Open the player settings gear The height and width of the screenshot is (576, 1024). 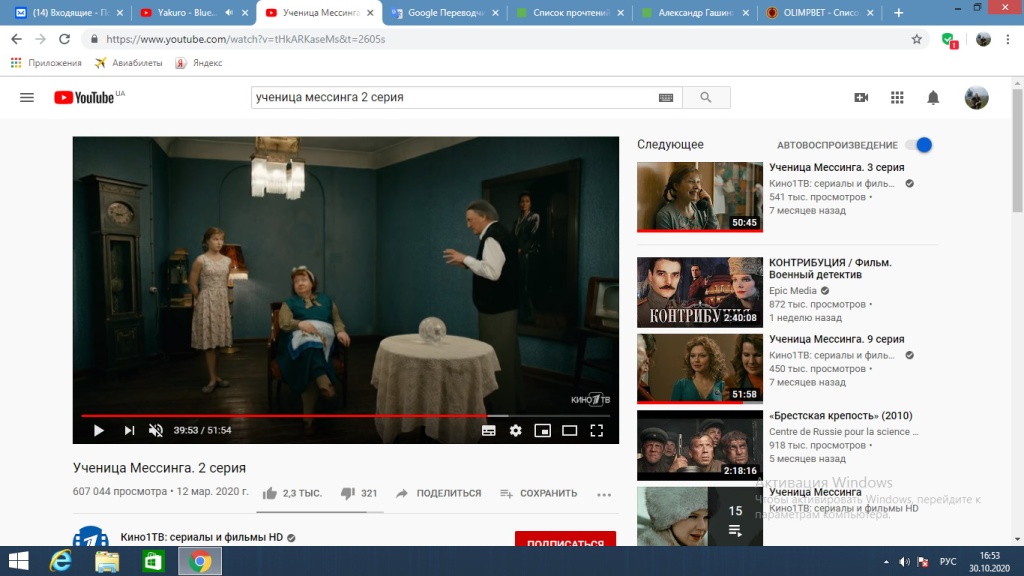[x=515, y=430]
